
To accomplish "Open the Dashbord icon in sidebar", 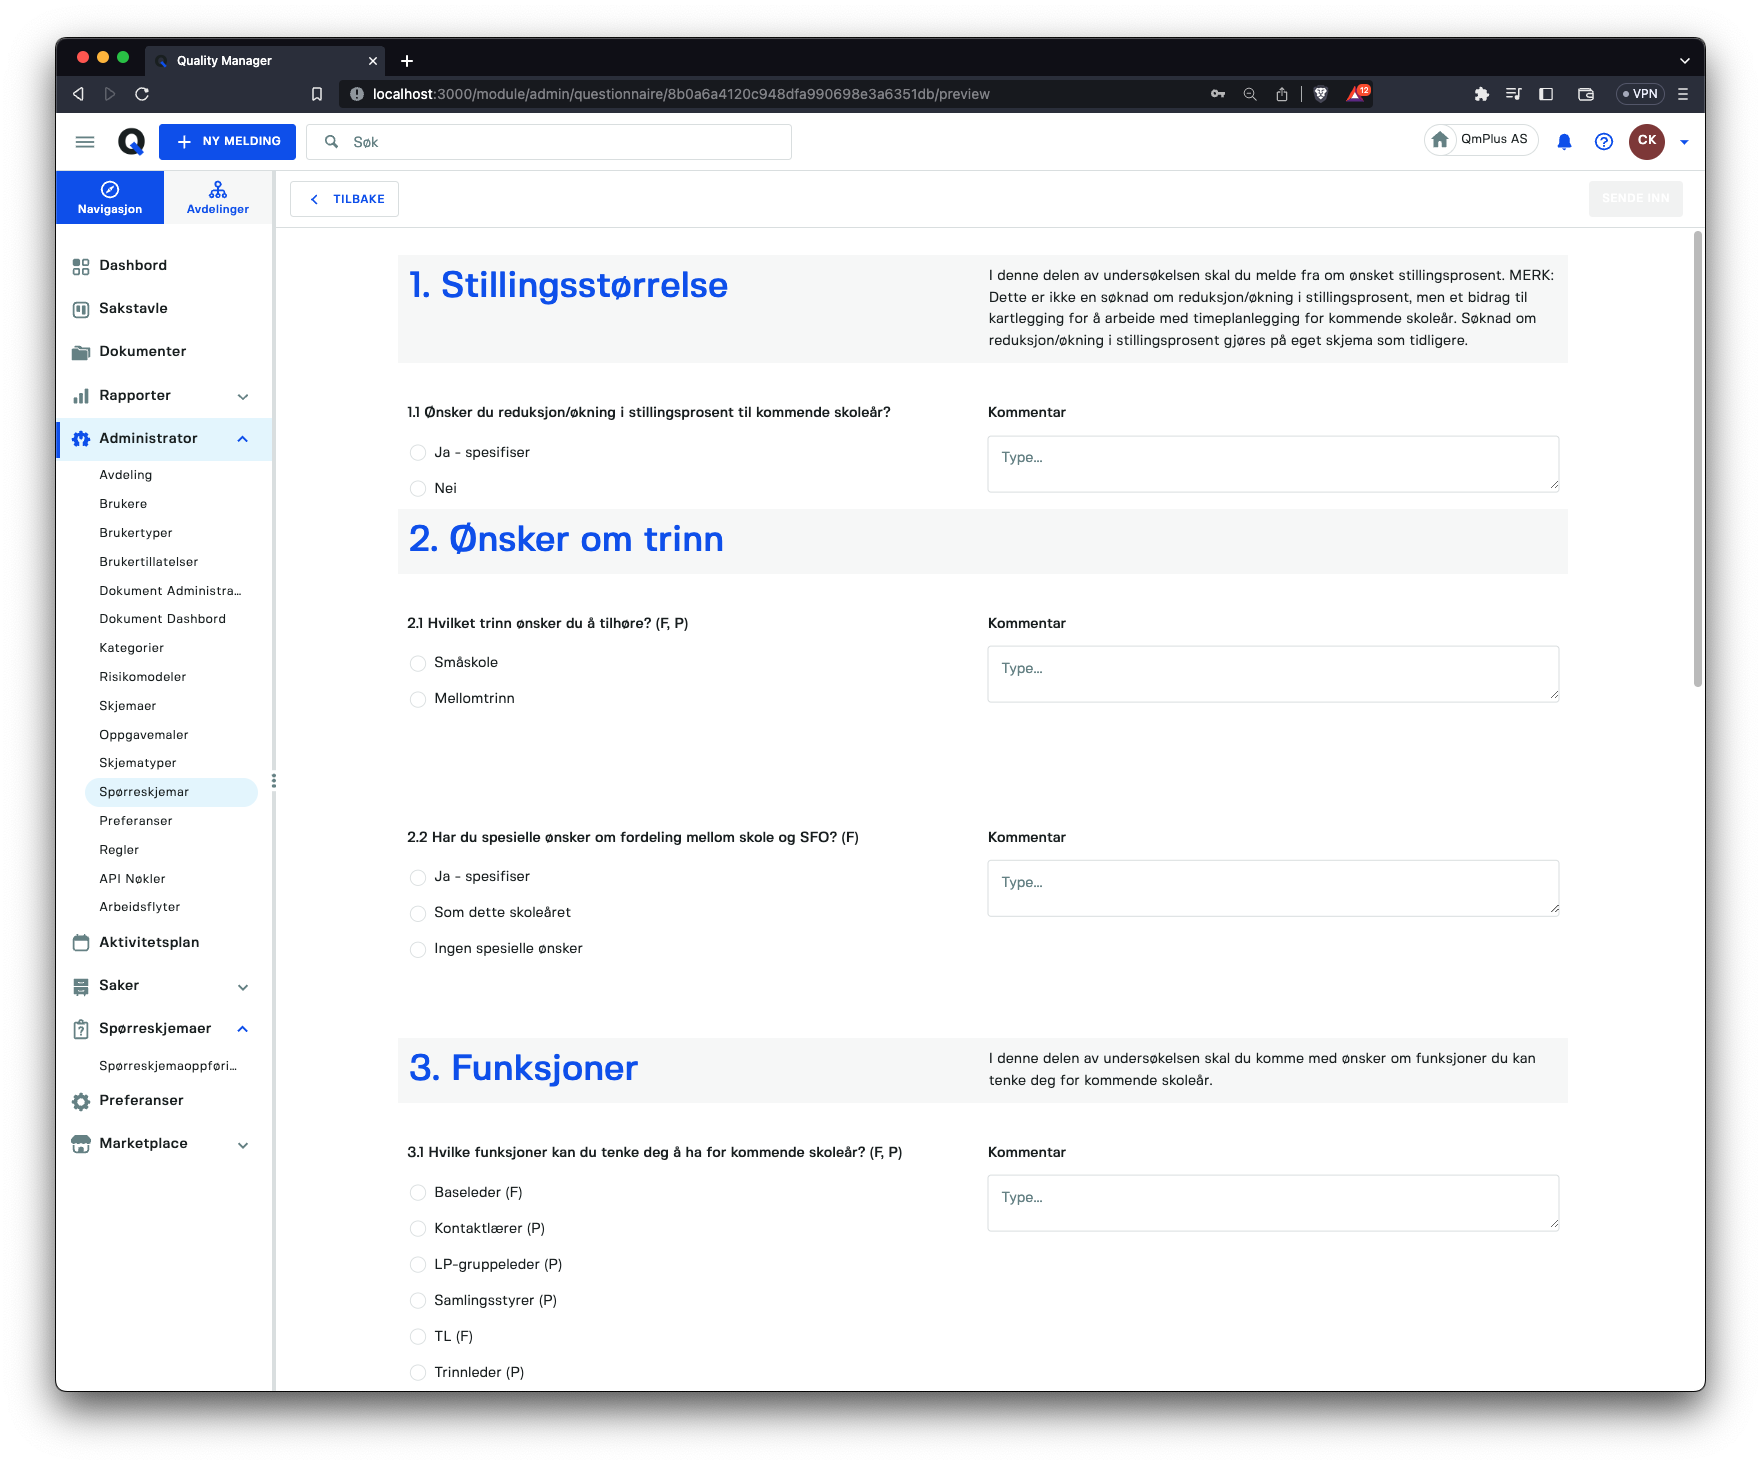I will click(x=81, y=266).
